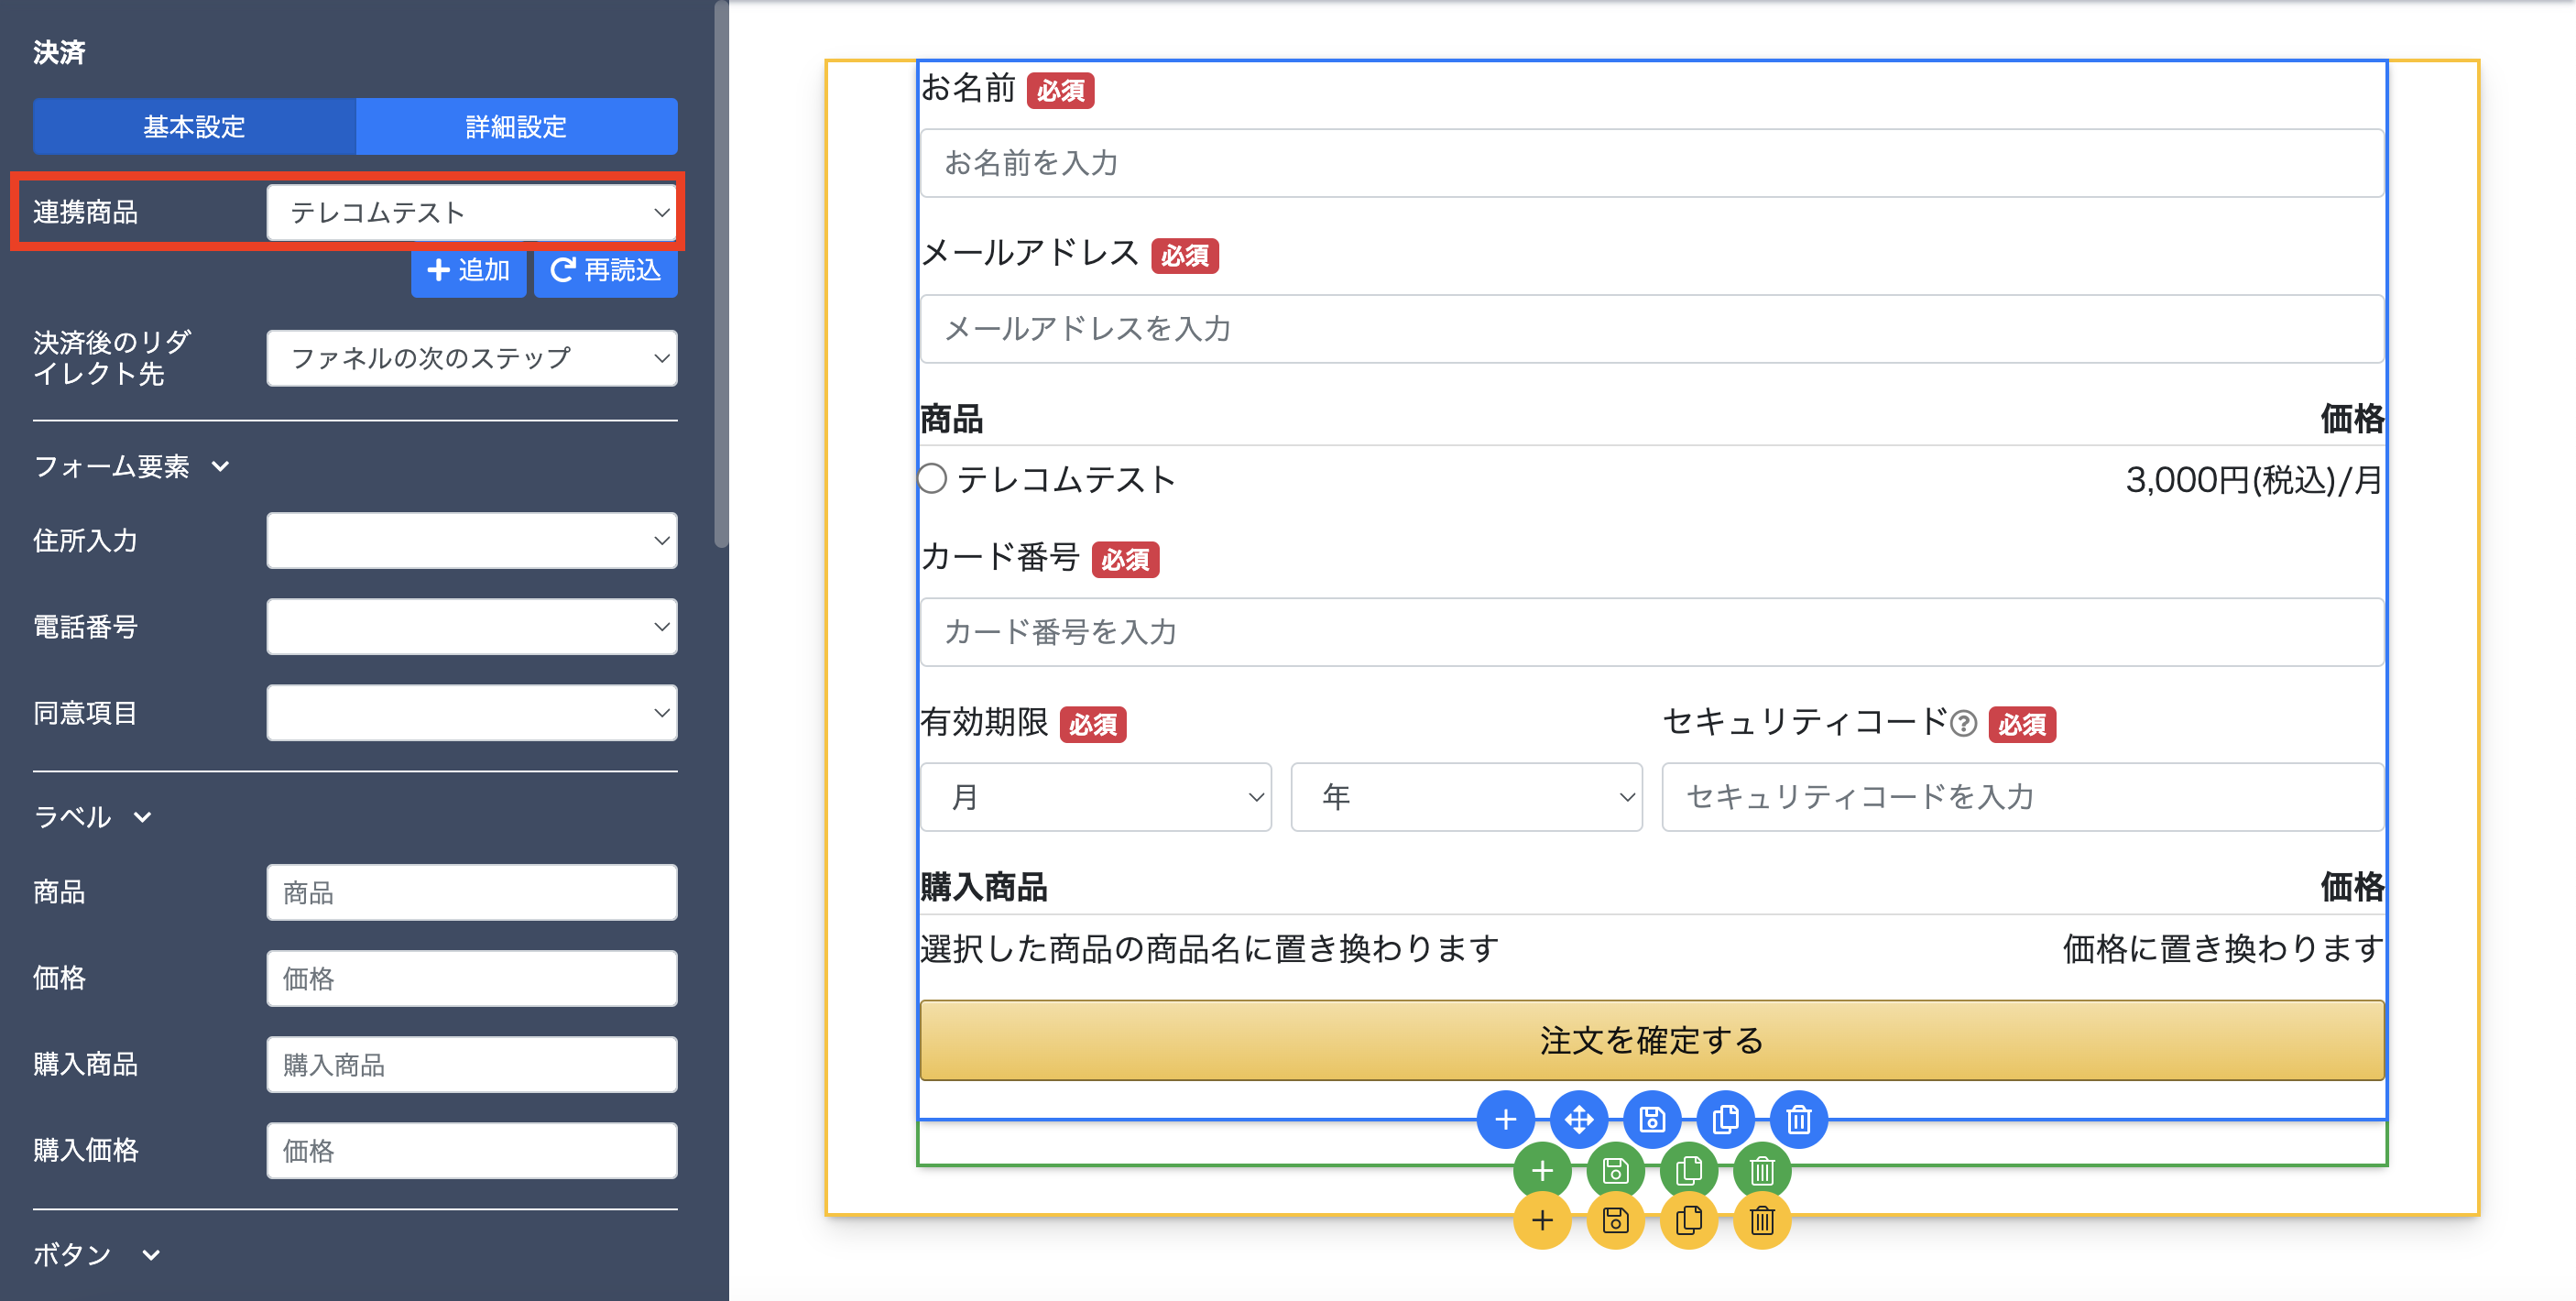Image resolution: width=2576 pixels, height=1301 pixels.
Task: Click the green duplicate copy icon
Action: click(x=1688, y=1170)
